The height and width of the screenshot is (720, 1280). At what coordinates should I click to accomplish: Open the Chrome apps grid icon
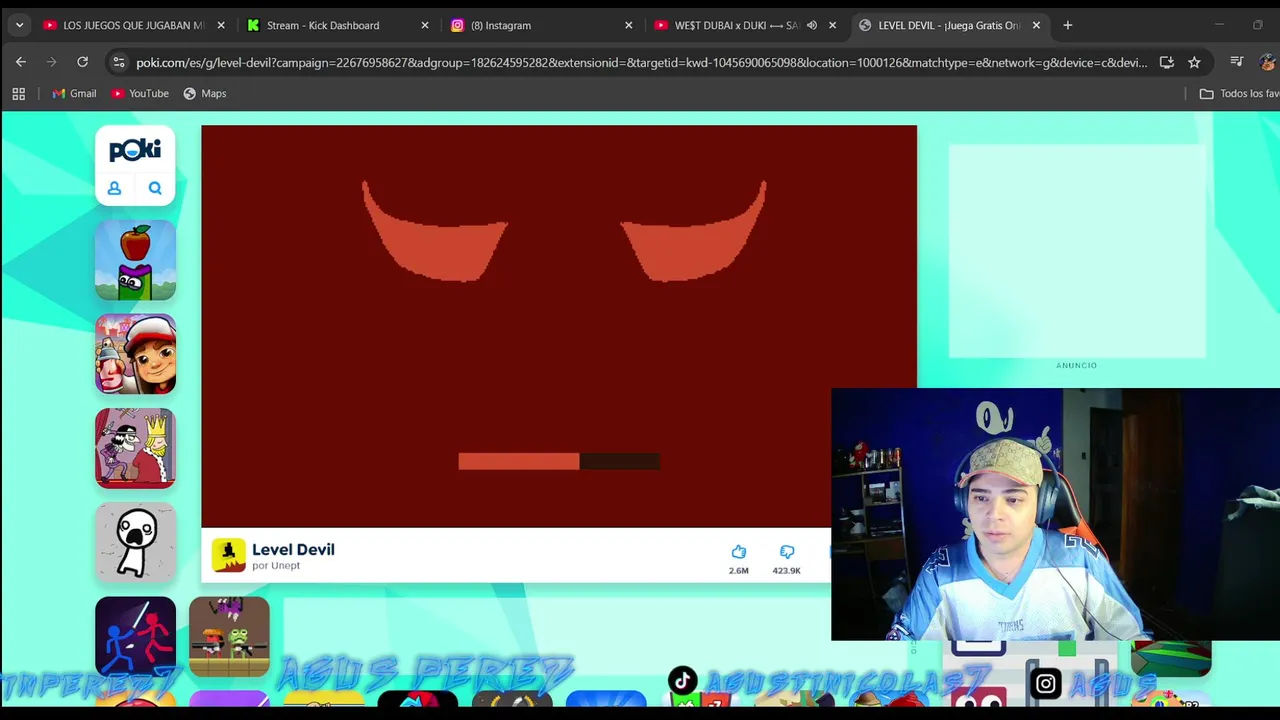pos(18,93)
